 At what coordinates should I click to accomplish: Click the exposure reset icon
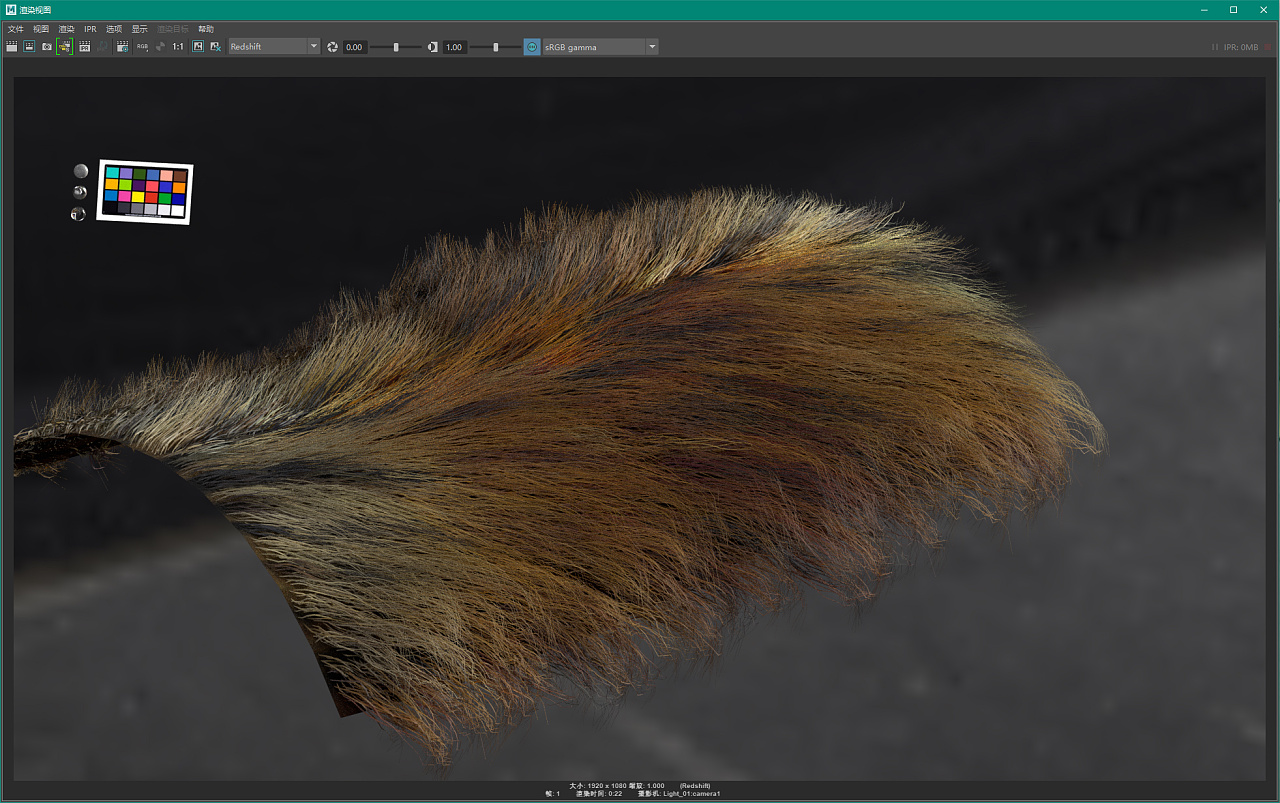333,47
